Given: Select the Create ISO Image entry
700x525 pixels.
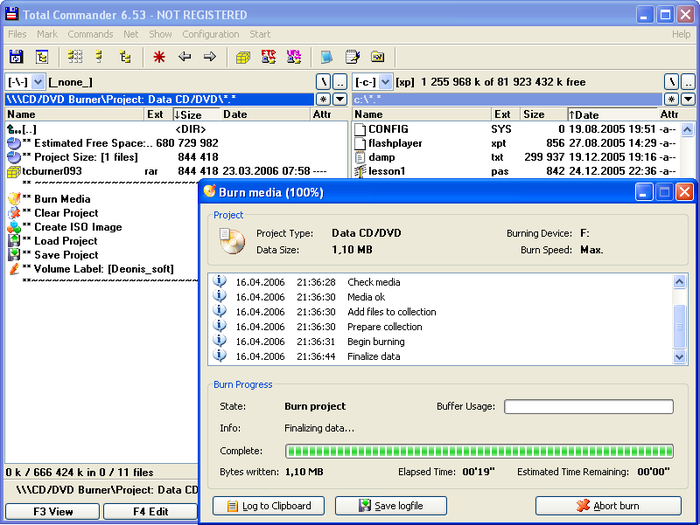Looking at the screenshot, I should tap(65, 227).
